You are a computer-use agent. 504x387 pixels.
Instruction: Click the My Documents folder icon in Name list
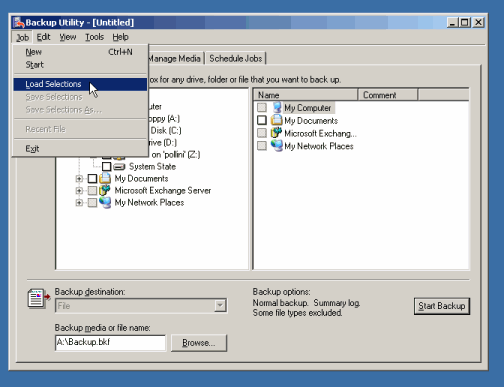tap(277, 120)
